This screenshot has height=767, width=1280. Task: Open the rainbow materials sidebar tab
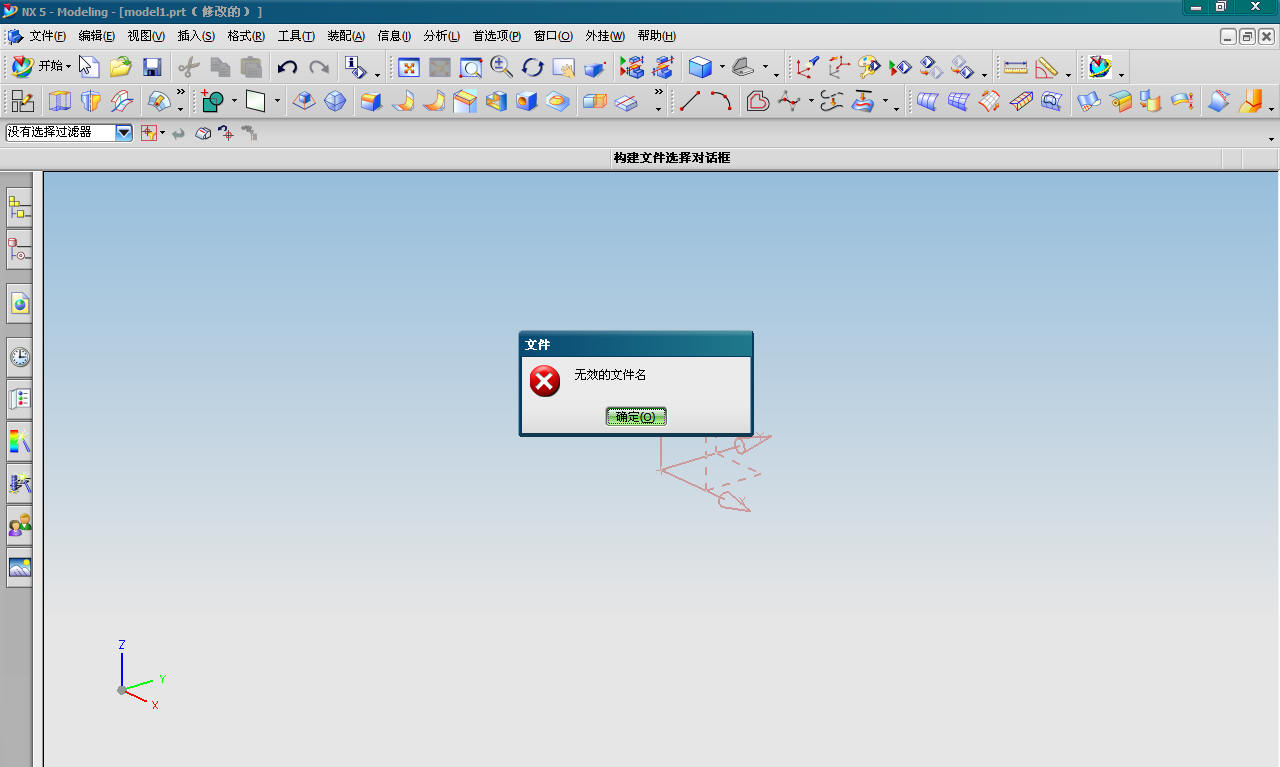pos(19,441)
